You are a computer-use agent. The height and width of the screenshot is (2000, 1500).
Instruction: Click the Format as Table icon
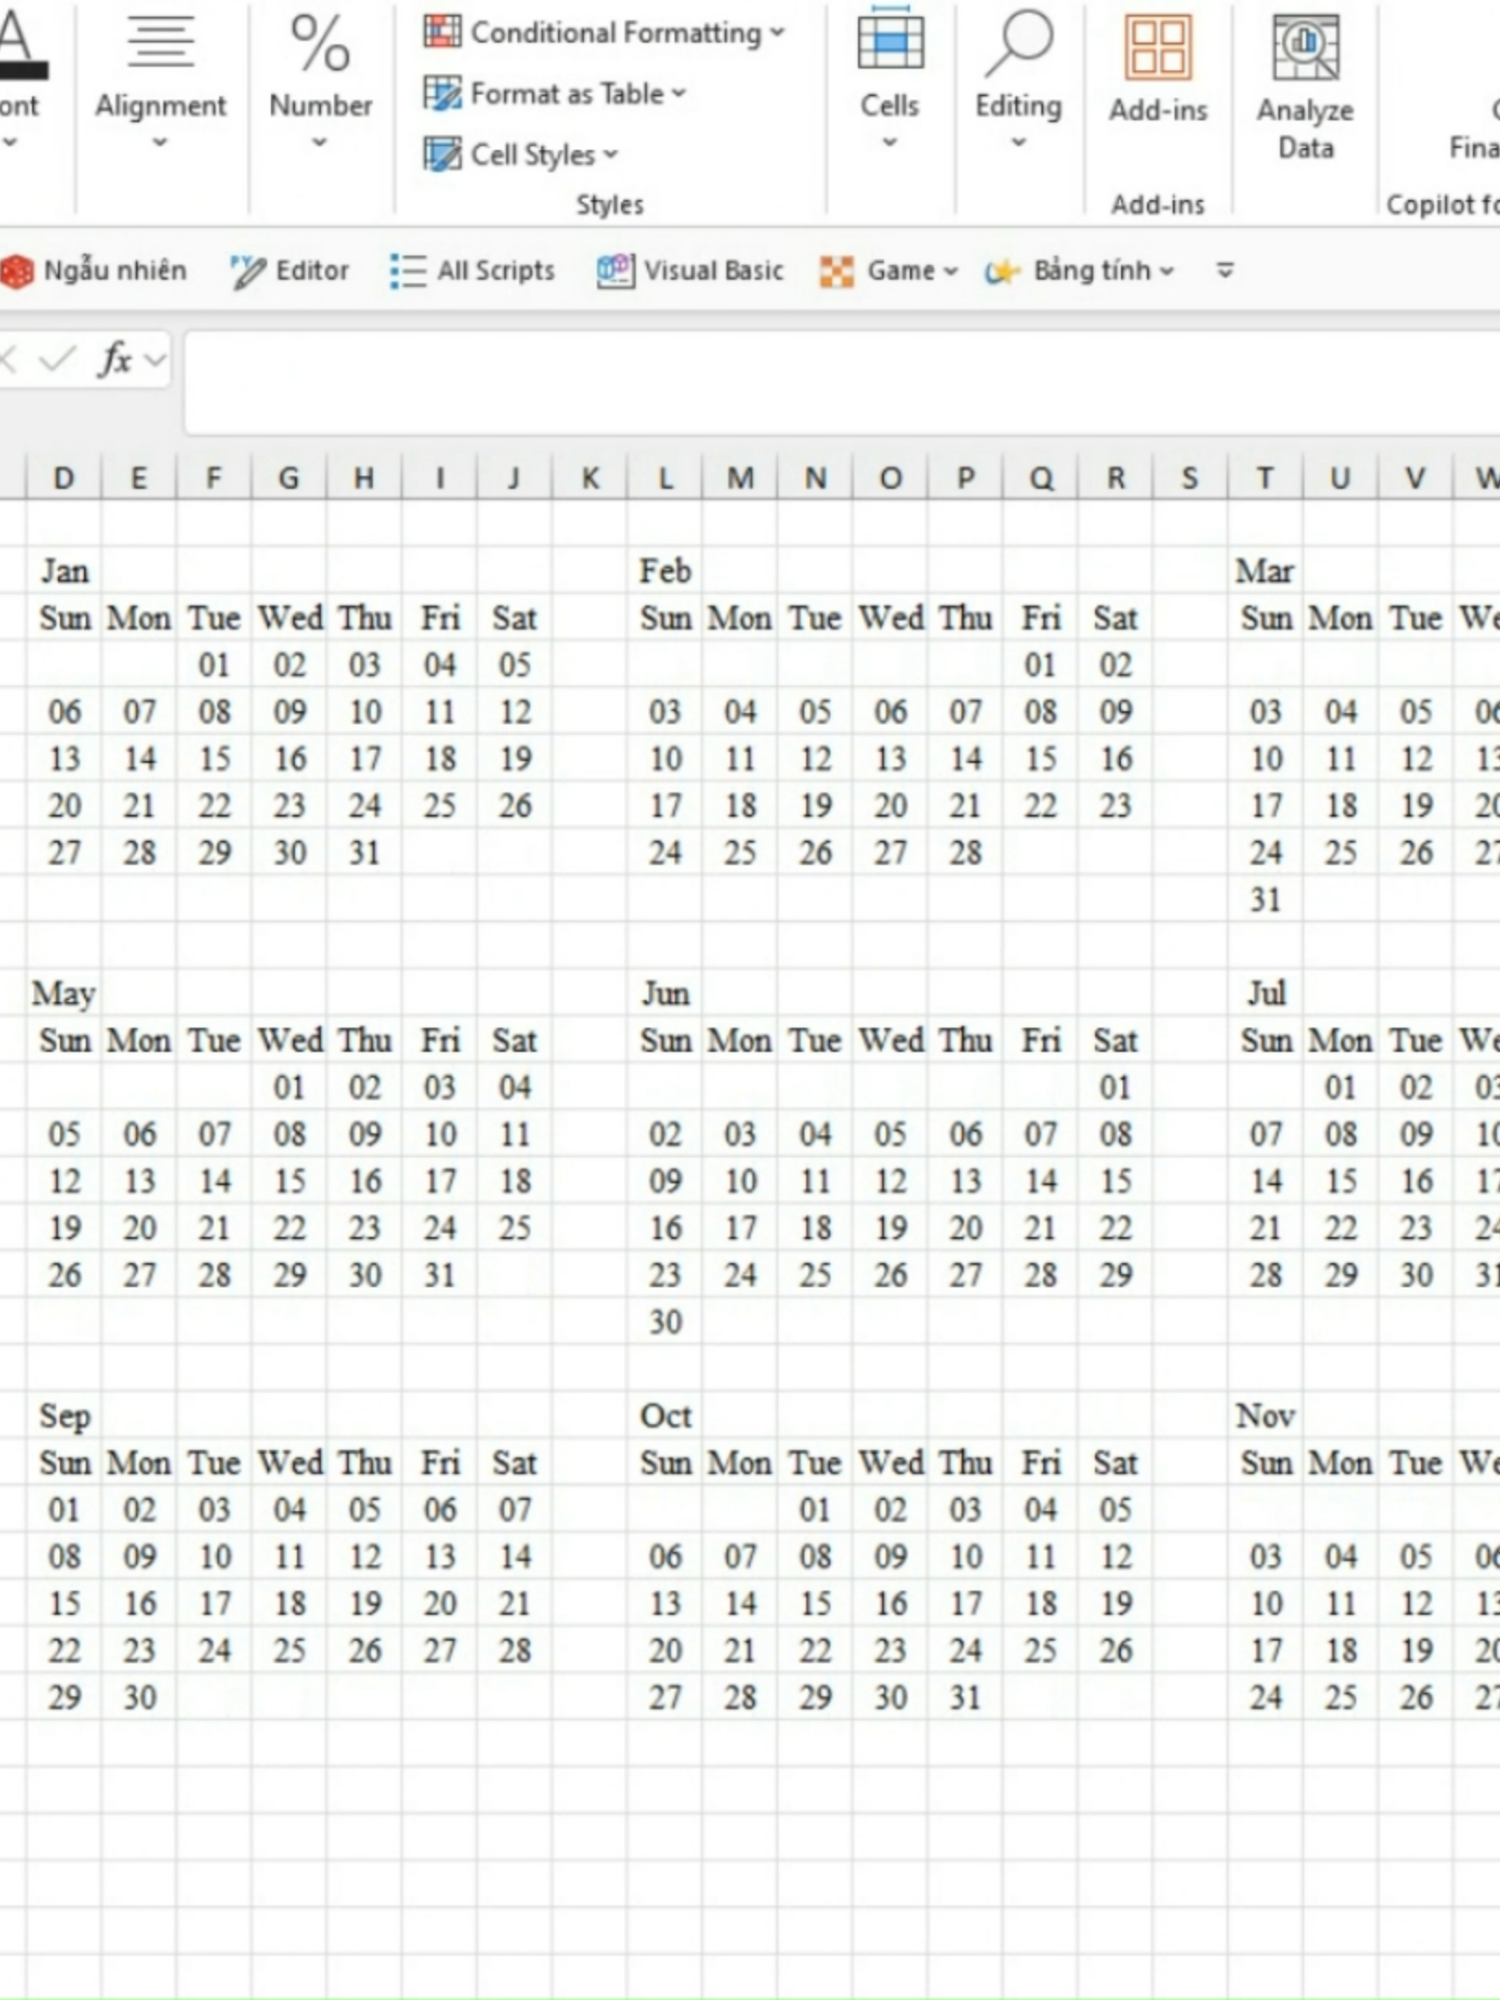pyautogui.click(x=442, y=94)
